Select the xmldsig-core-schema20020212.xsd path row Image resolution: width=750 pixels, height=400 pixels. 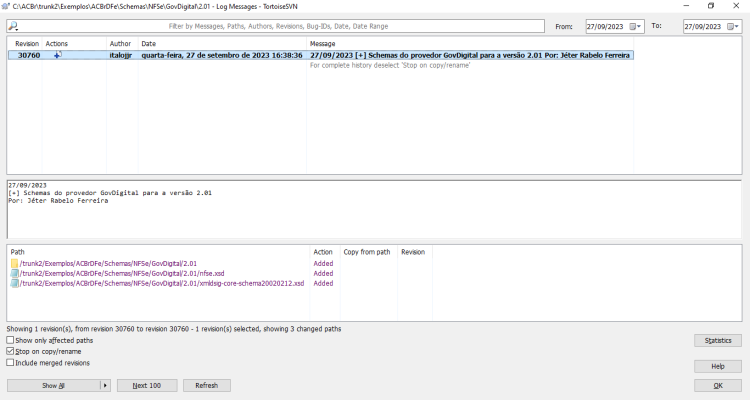tap(162, 284)
